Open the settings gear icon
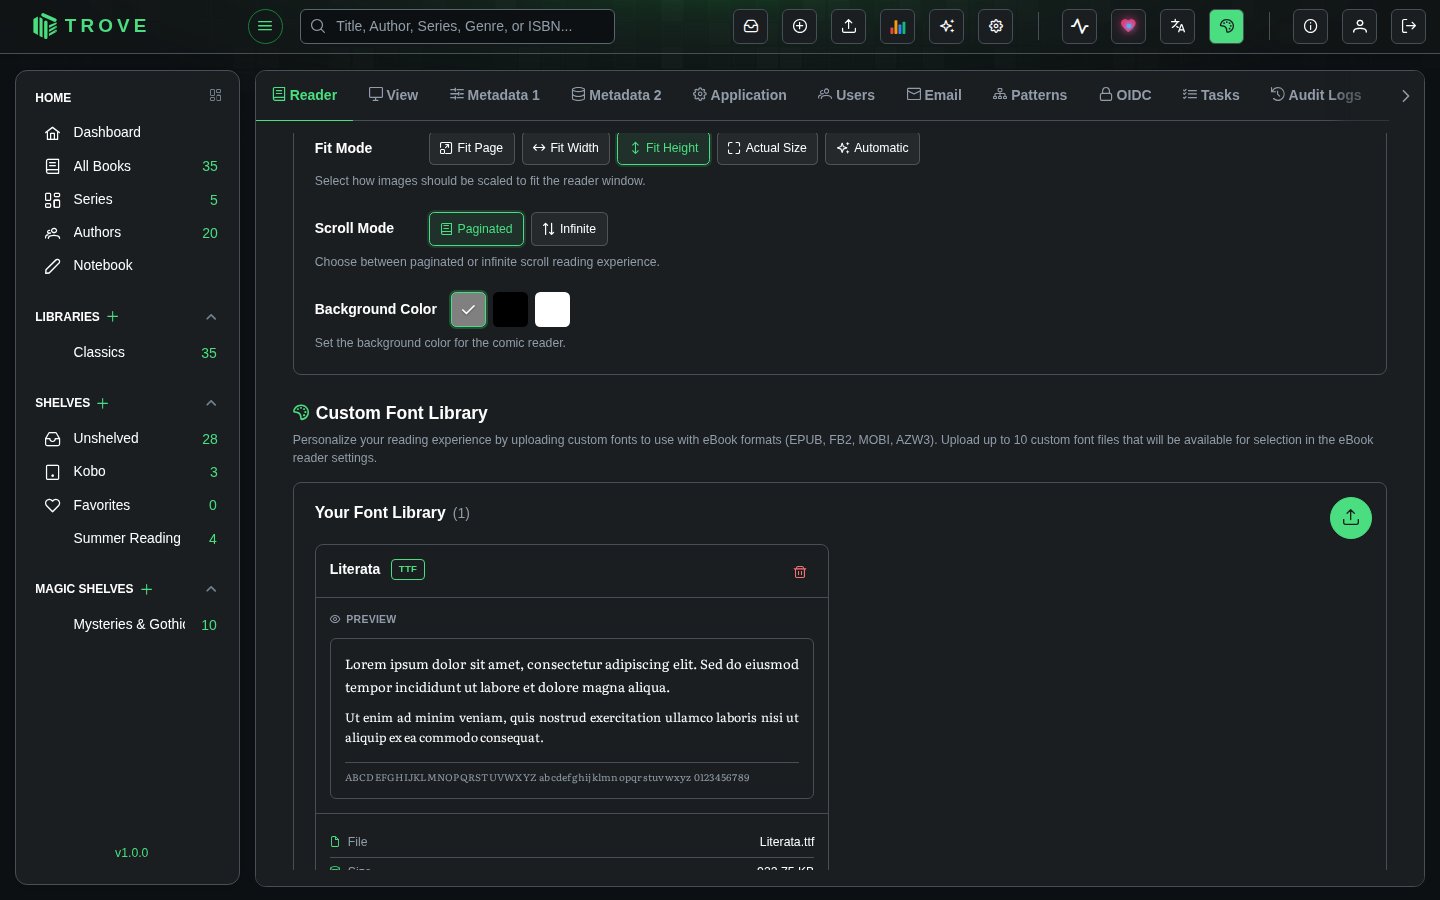This screenshot has height=900, width=1440. 996,26
